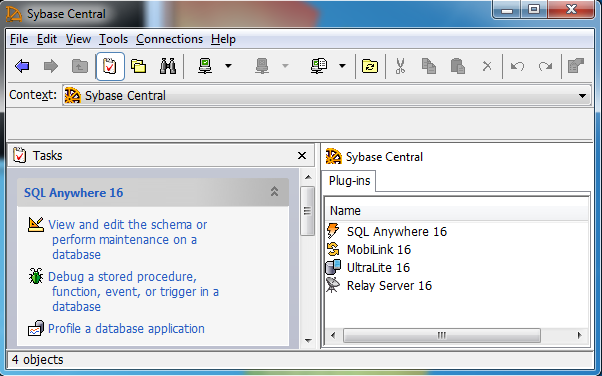Click the schema drafting-triangle task icon
This screenshot has height=376, width=602.
click(x=36, y=224)
